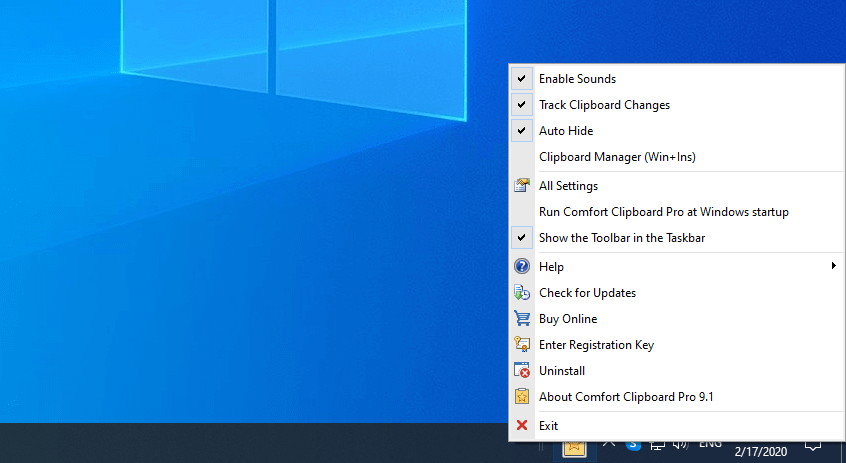Toggle the Enable Sounds option
The width and height of the screenshot is (846, 463).
[x=677, y=79]
